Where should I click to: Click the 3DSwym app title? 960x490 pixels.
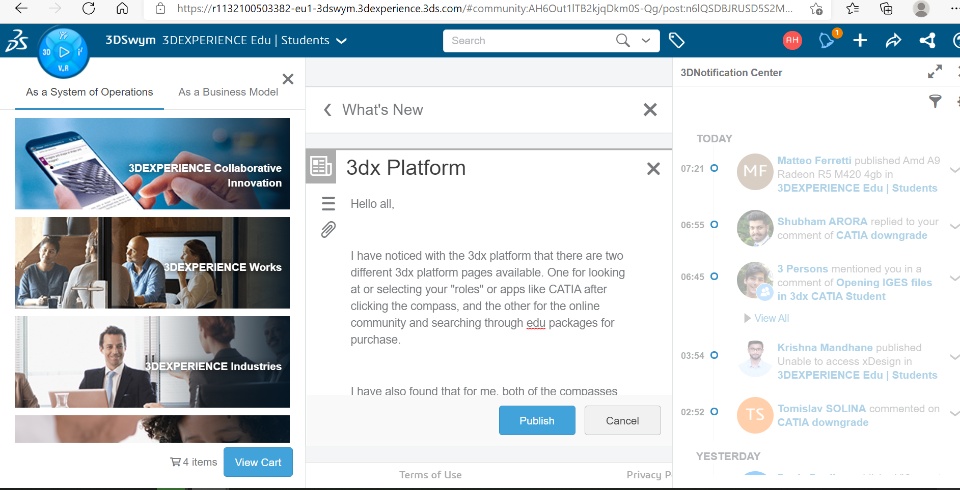(x=130, y=40)
